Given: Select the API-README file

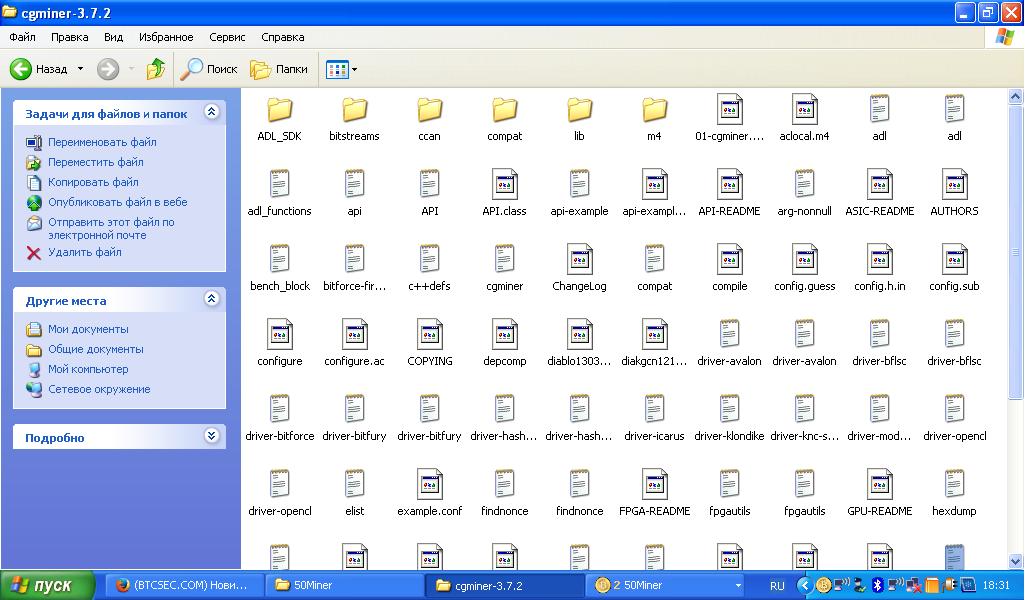Looking at the screenshot, I should pos(729,194).
